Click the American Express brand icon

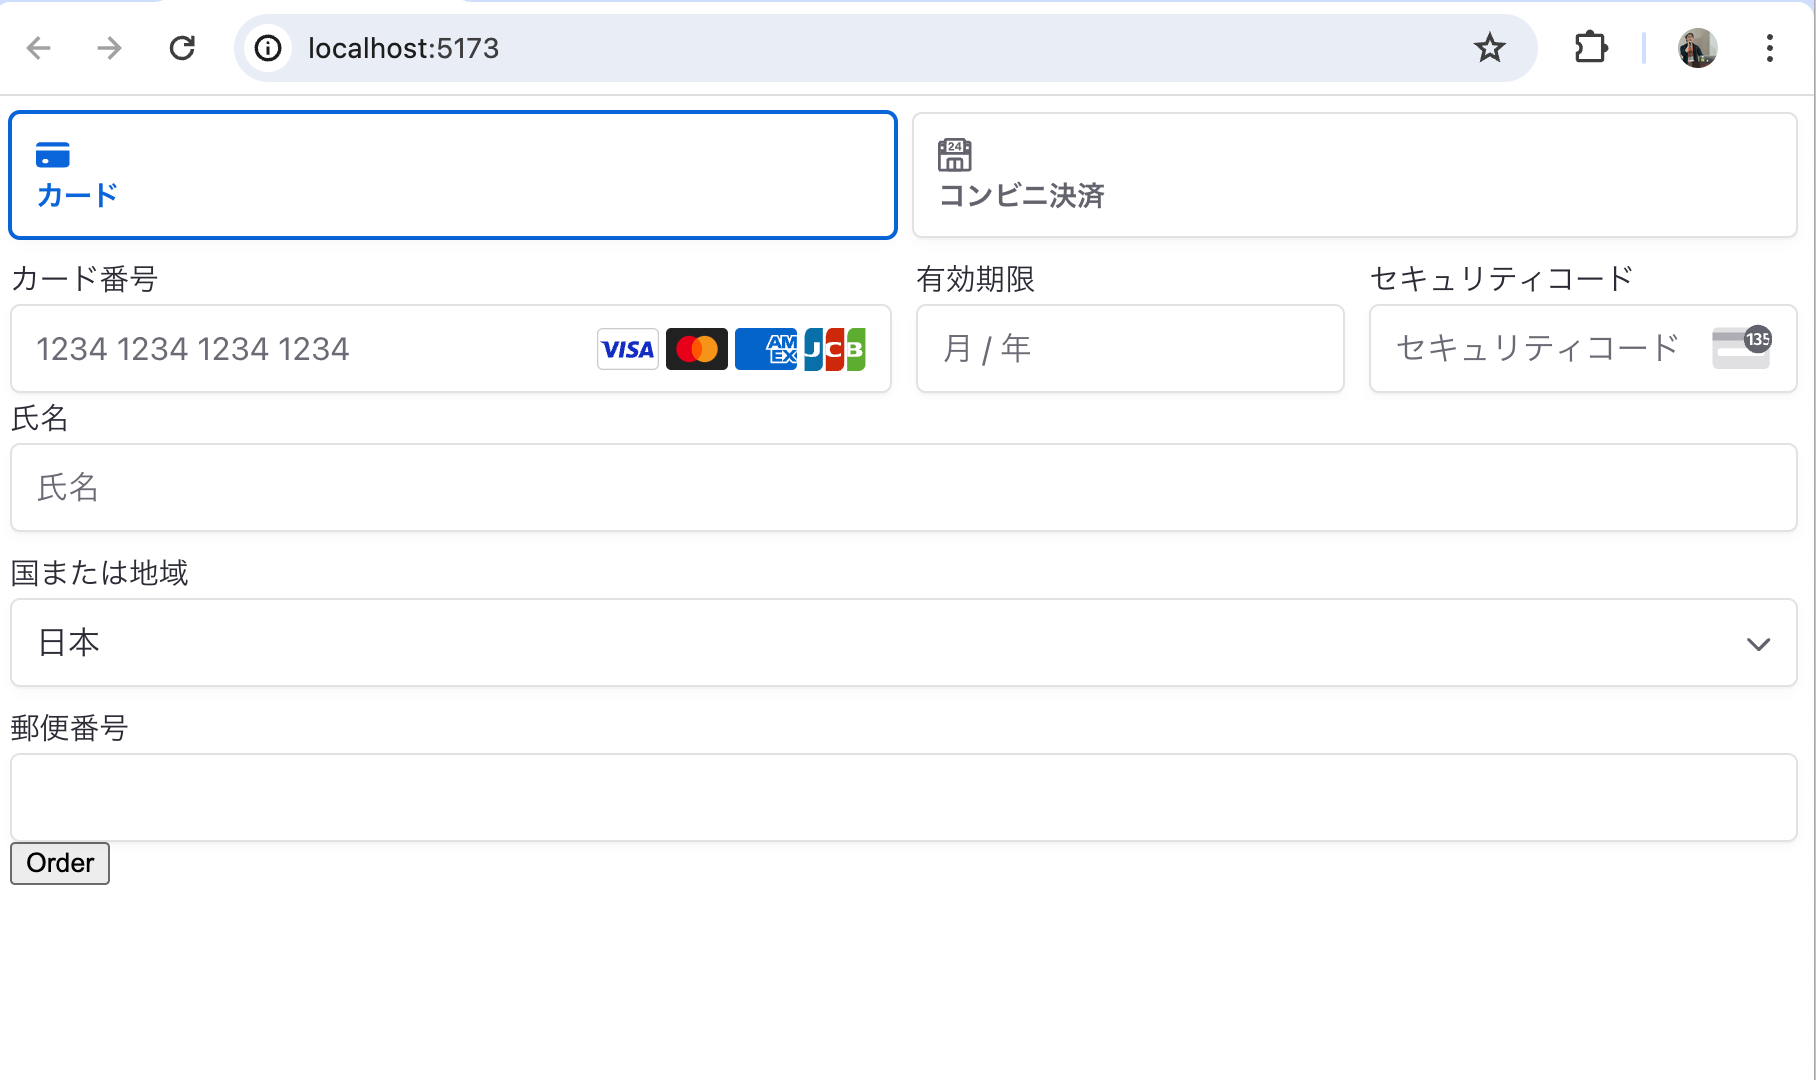tap(766, 349)
